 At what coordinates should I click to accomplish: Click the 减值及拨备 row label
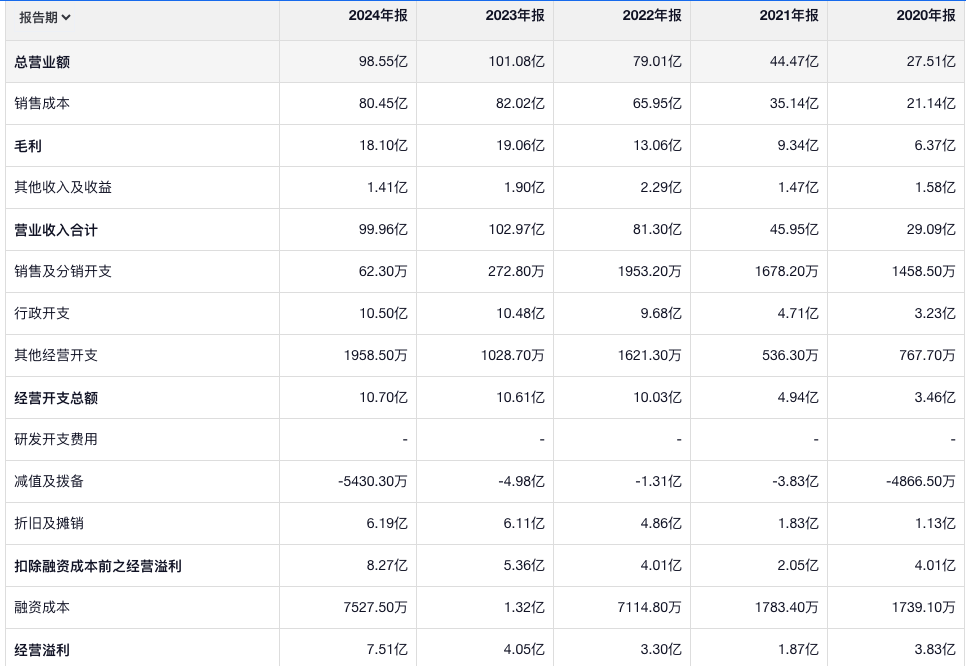49,482
